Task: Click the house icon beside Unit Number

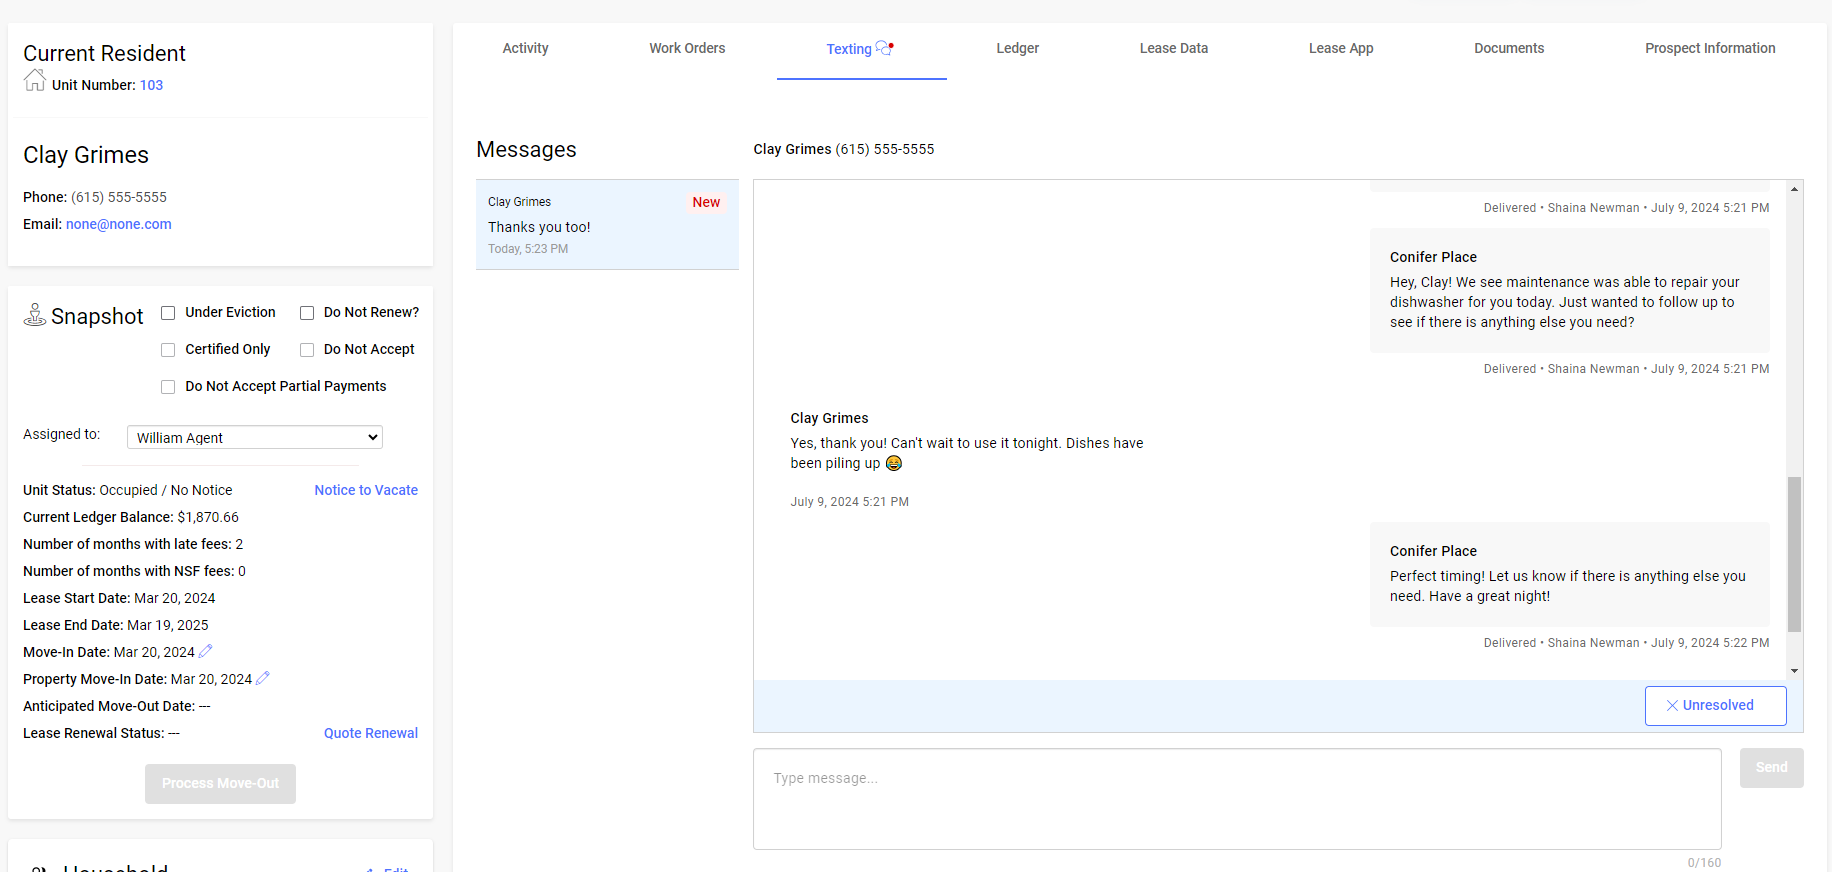Action: pyautogui.click(x=35, y=80)
